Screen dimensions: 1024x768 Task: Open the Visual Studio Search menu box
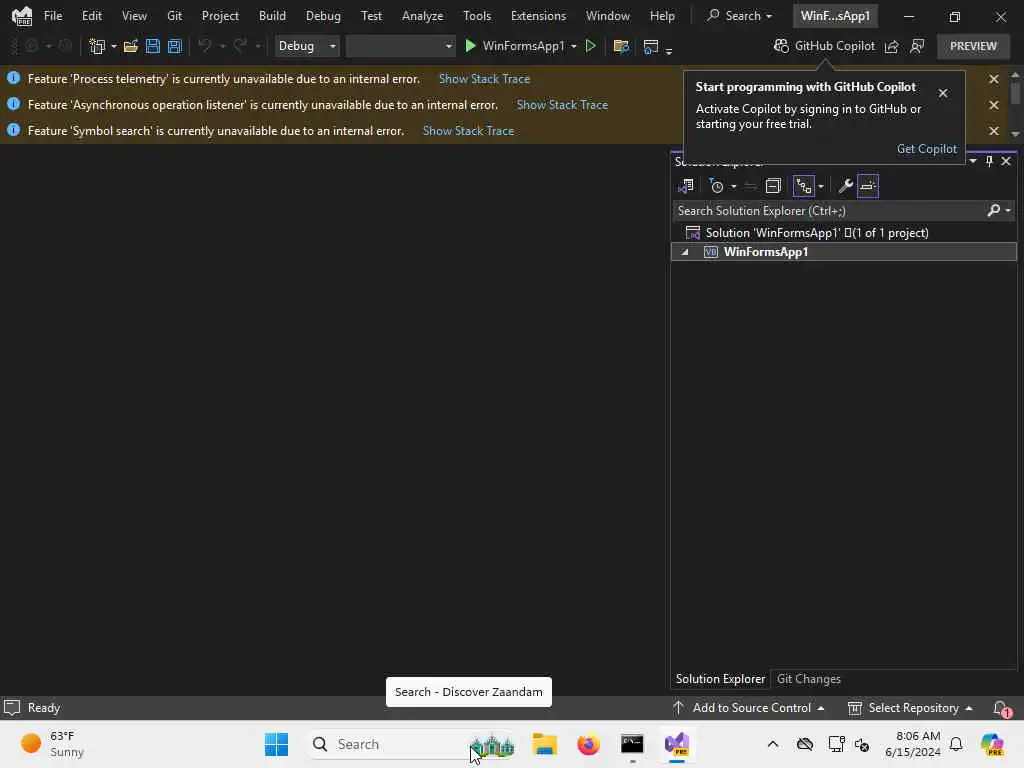[739, 16]
